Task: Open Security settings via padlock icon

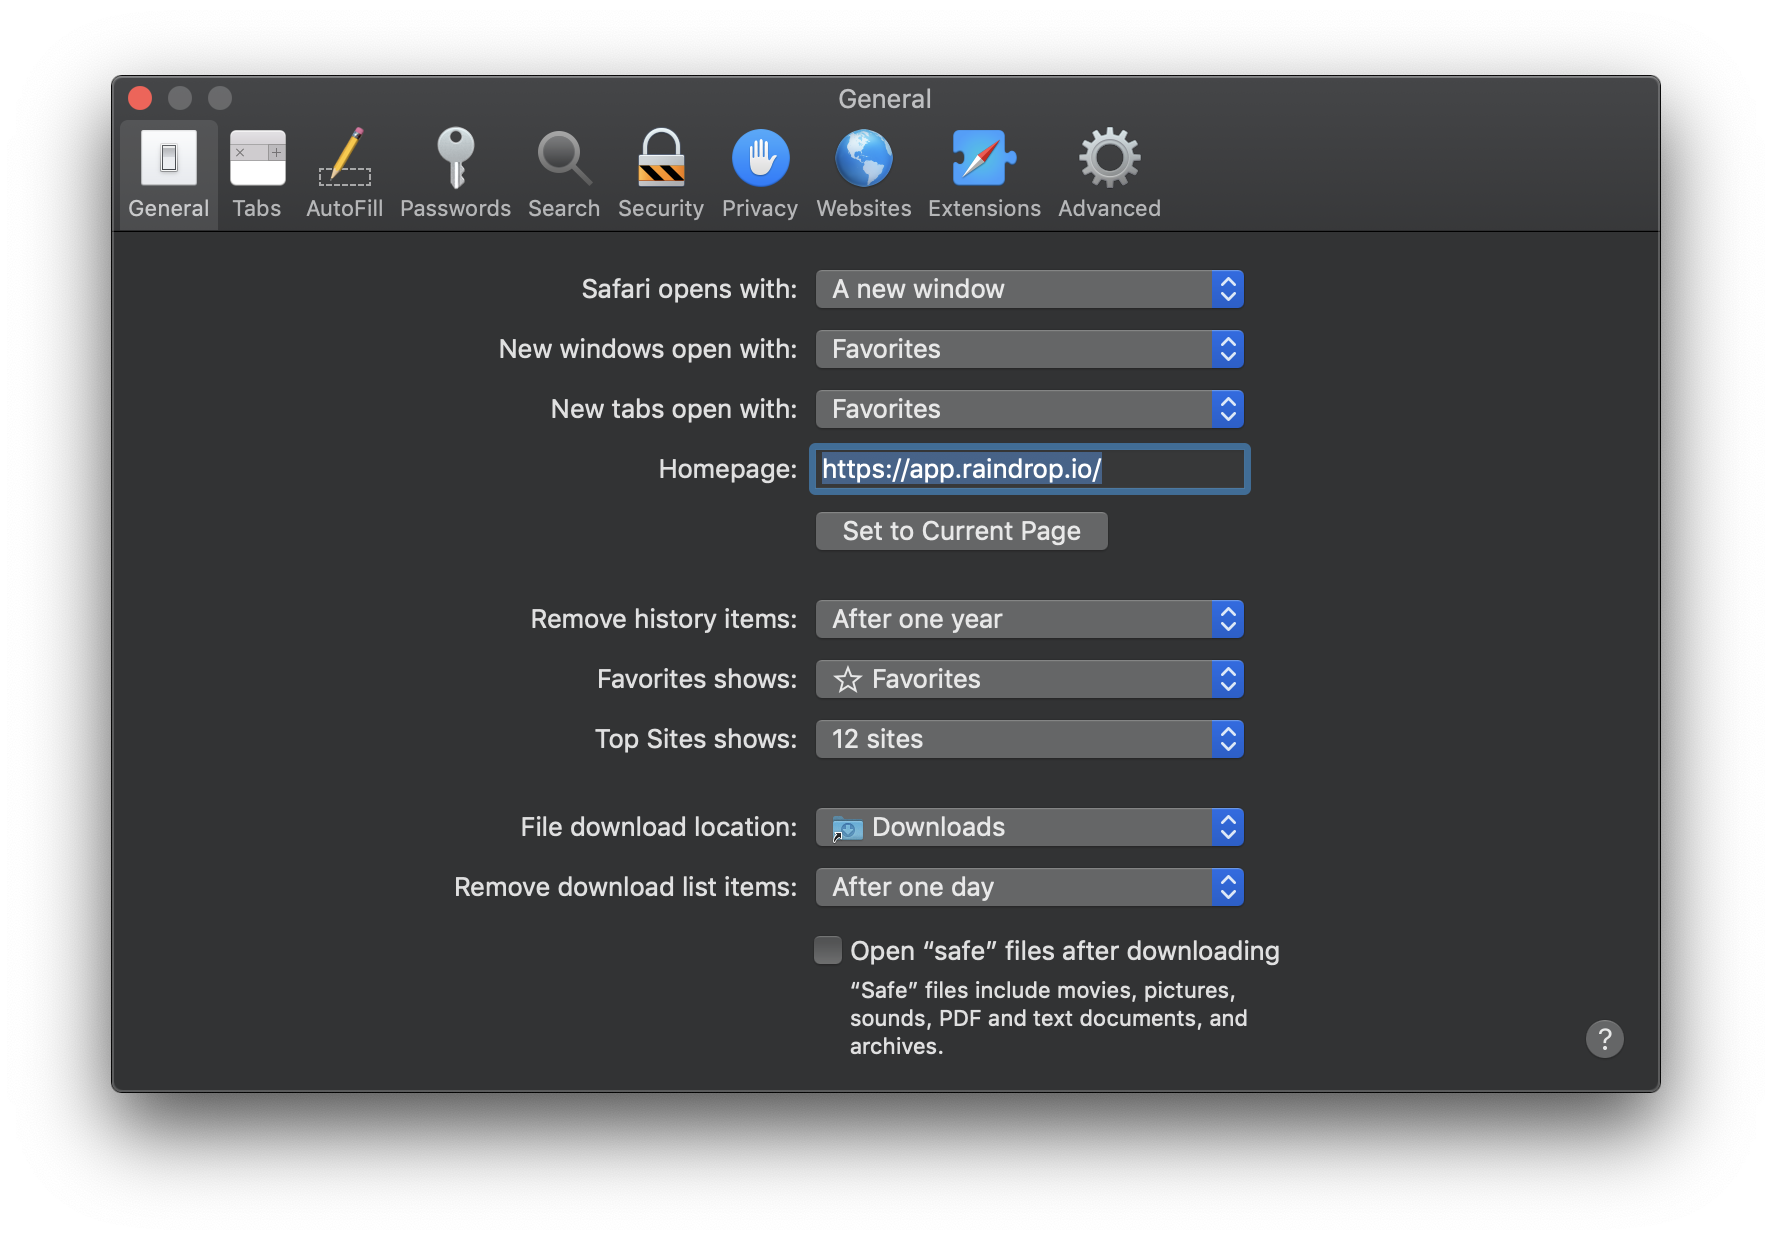Action: pos(660,172)
